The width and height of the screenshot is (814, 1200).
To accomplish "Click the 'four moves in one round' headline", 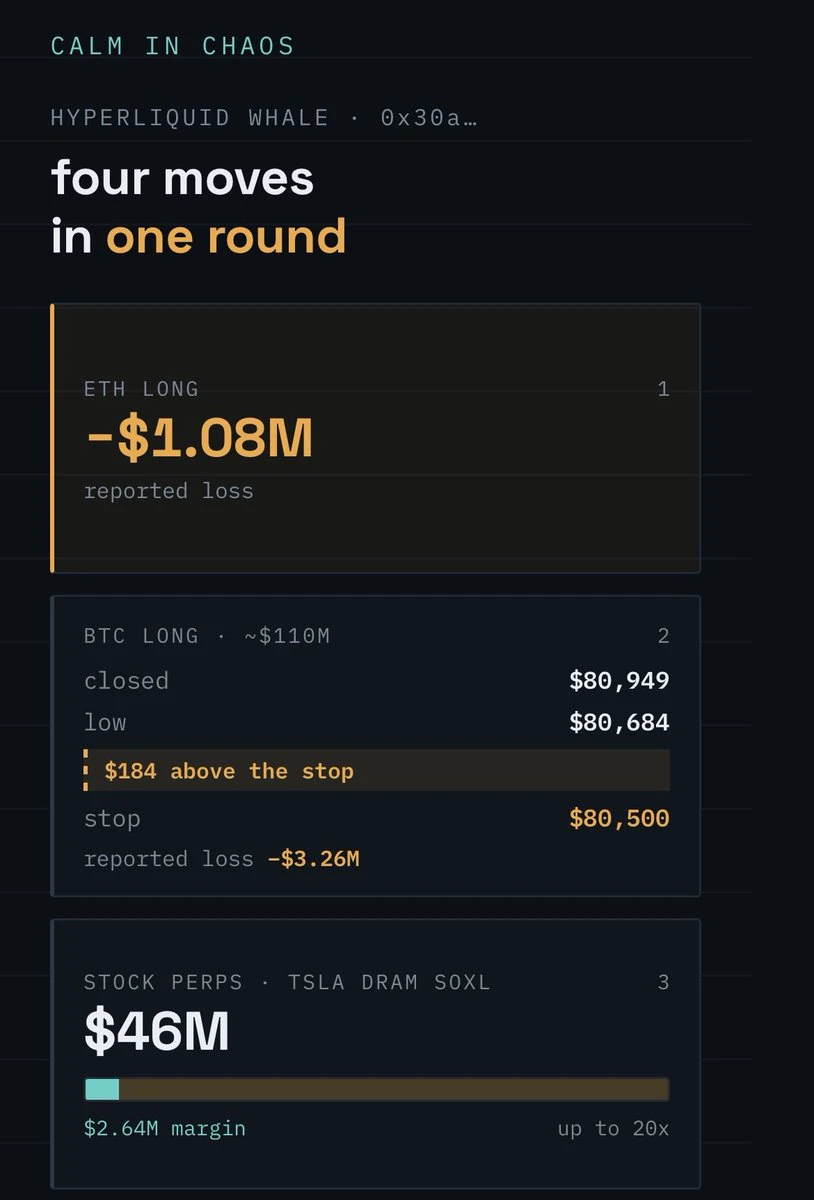I will point(199,208).
